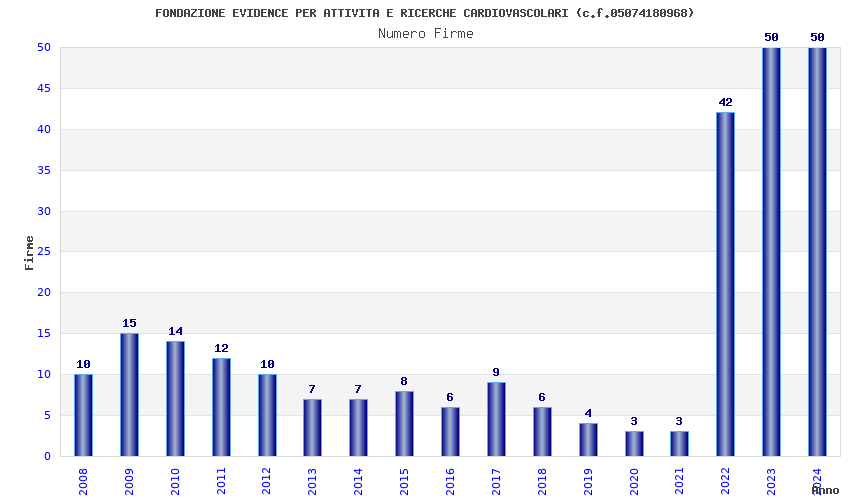This screenshot has height=500, width=850.
Task: Click the 2016 year label on x-axis
Action: (450, 482)
